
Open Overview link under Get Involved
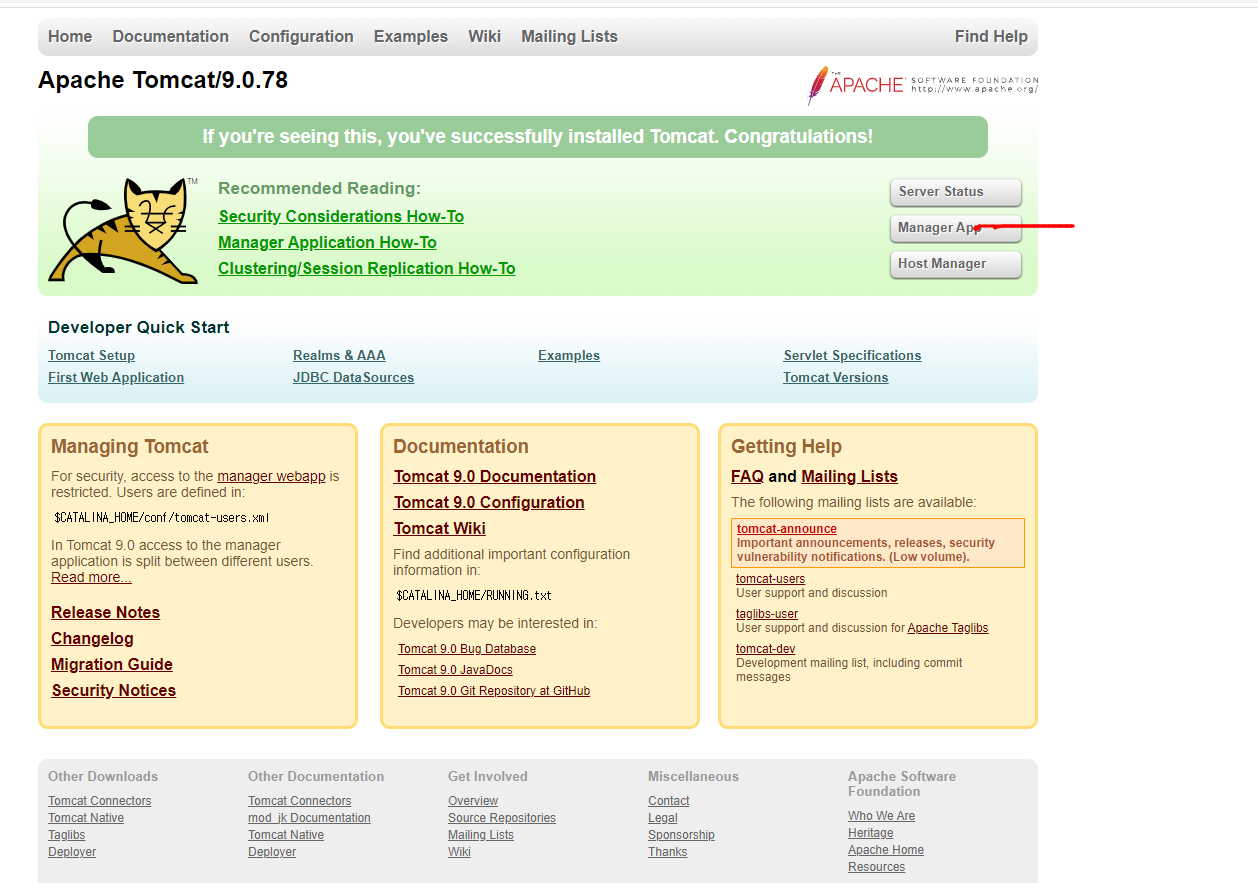tap(473, 801)
